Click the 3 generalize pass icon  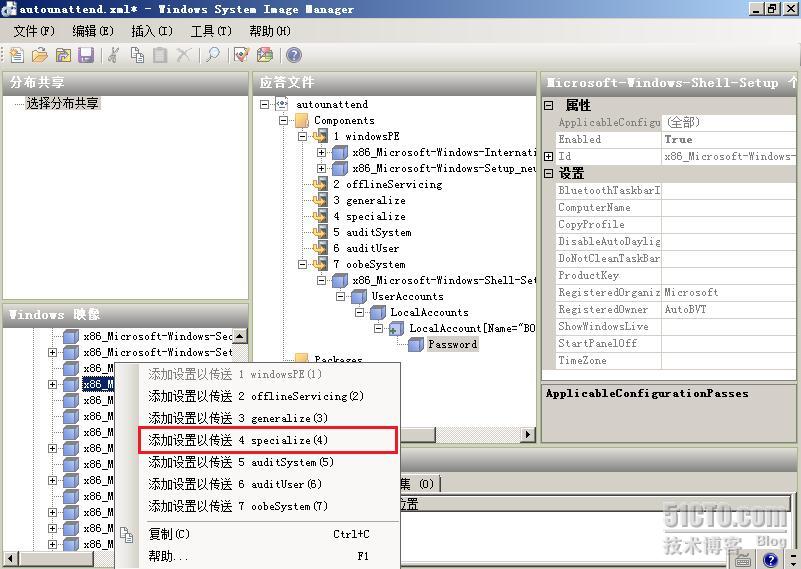(x=320, y=200)
